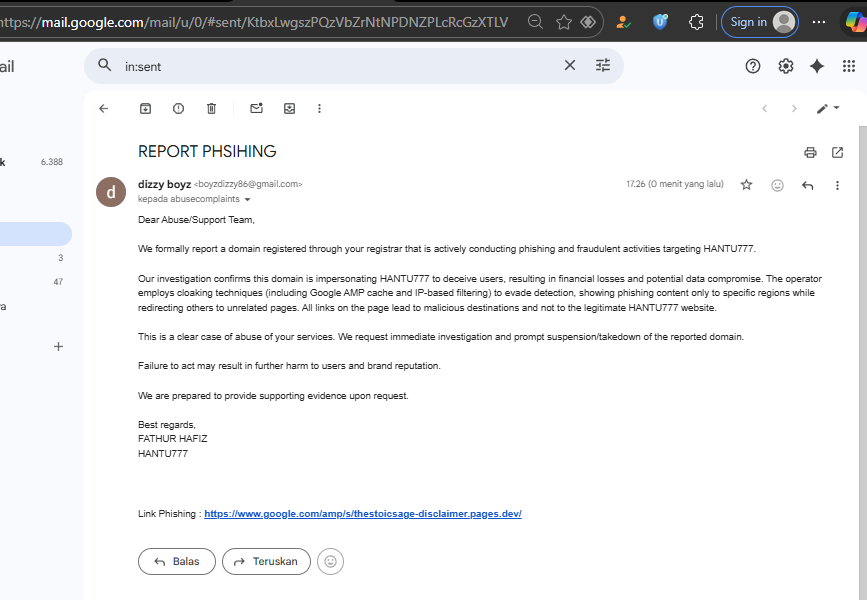
Task: Open the sidebar folder showing 47
Action: [x=35, y=282]
